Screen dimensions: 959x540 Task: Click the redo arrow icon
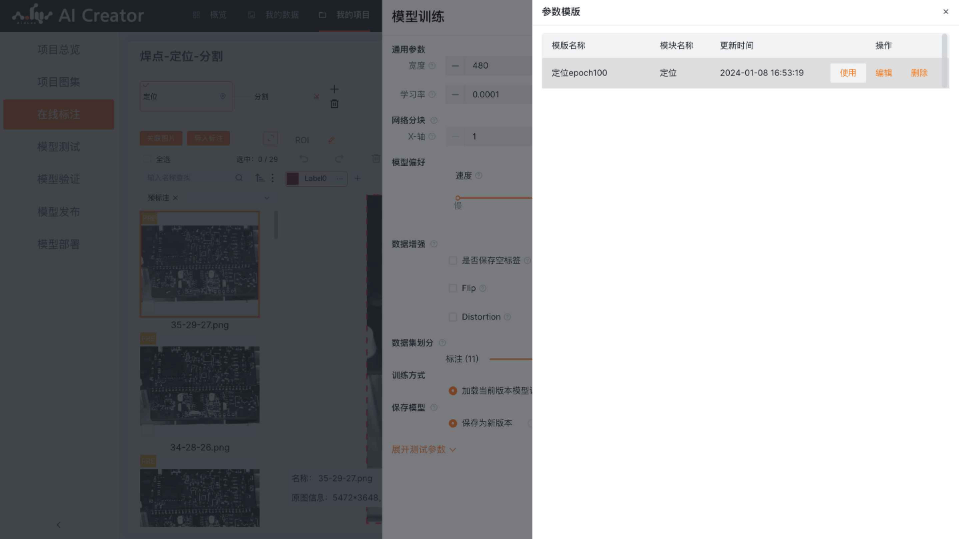tap(338, 159)
